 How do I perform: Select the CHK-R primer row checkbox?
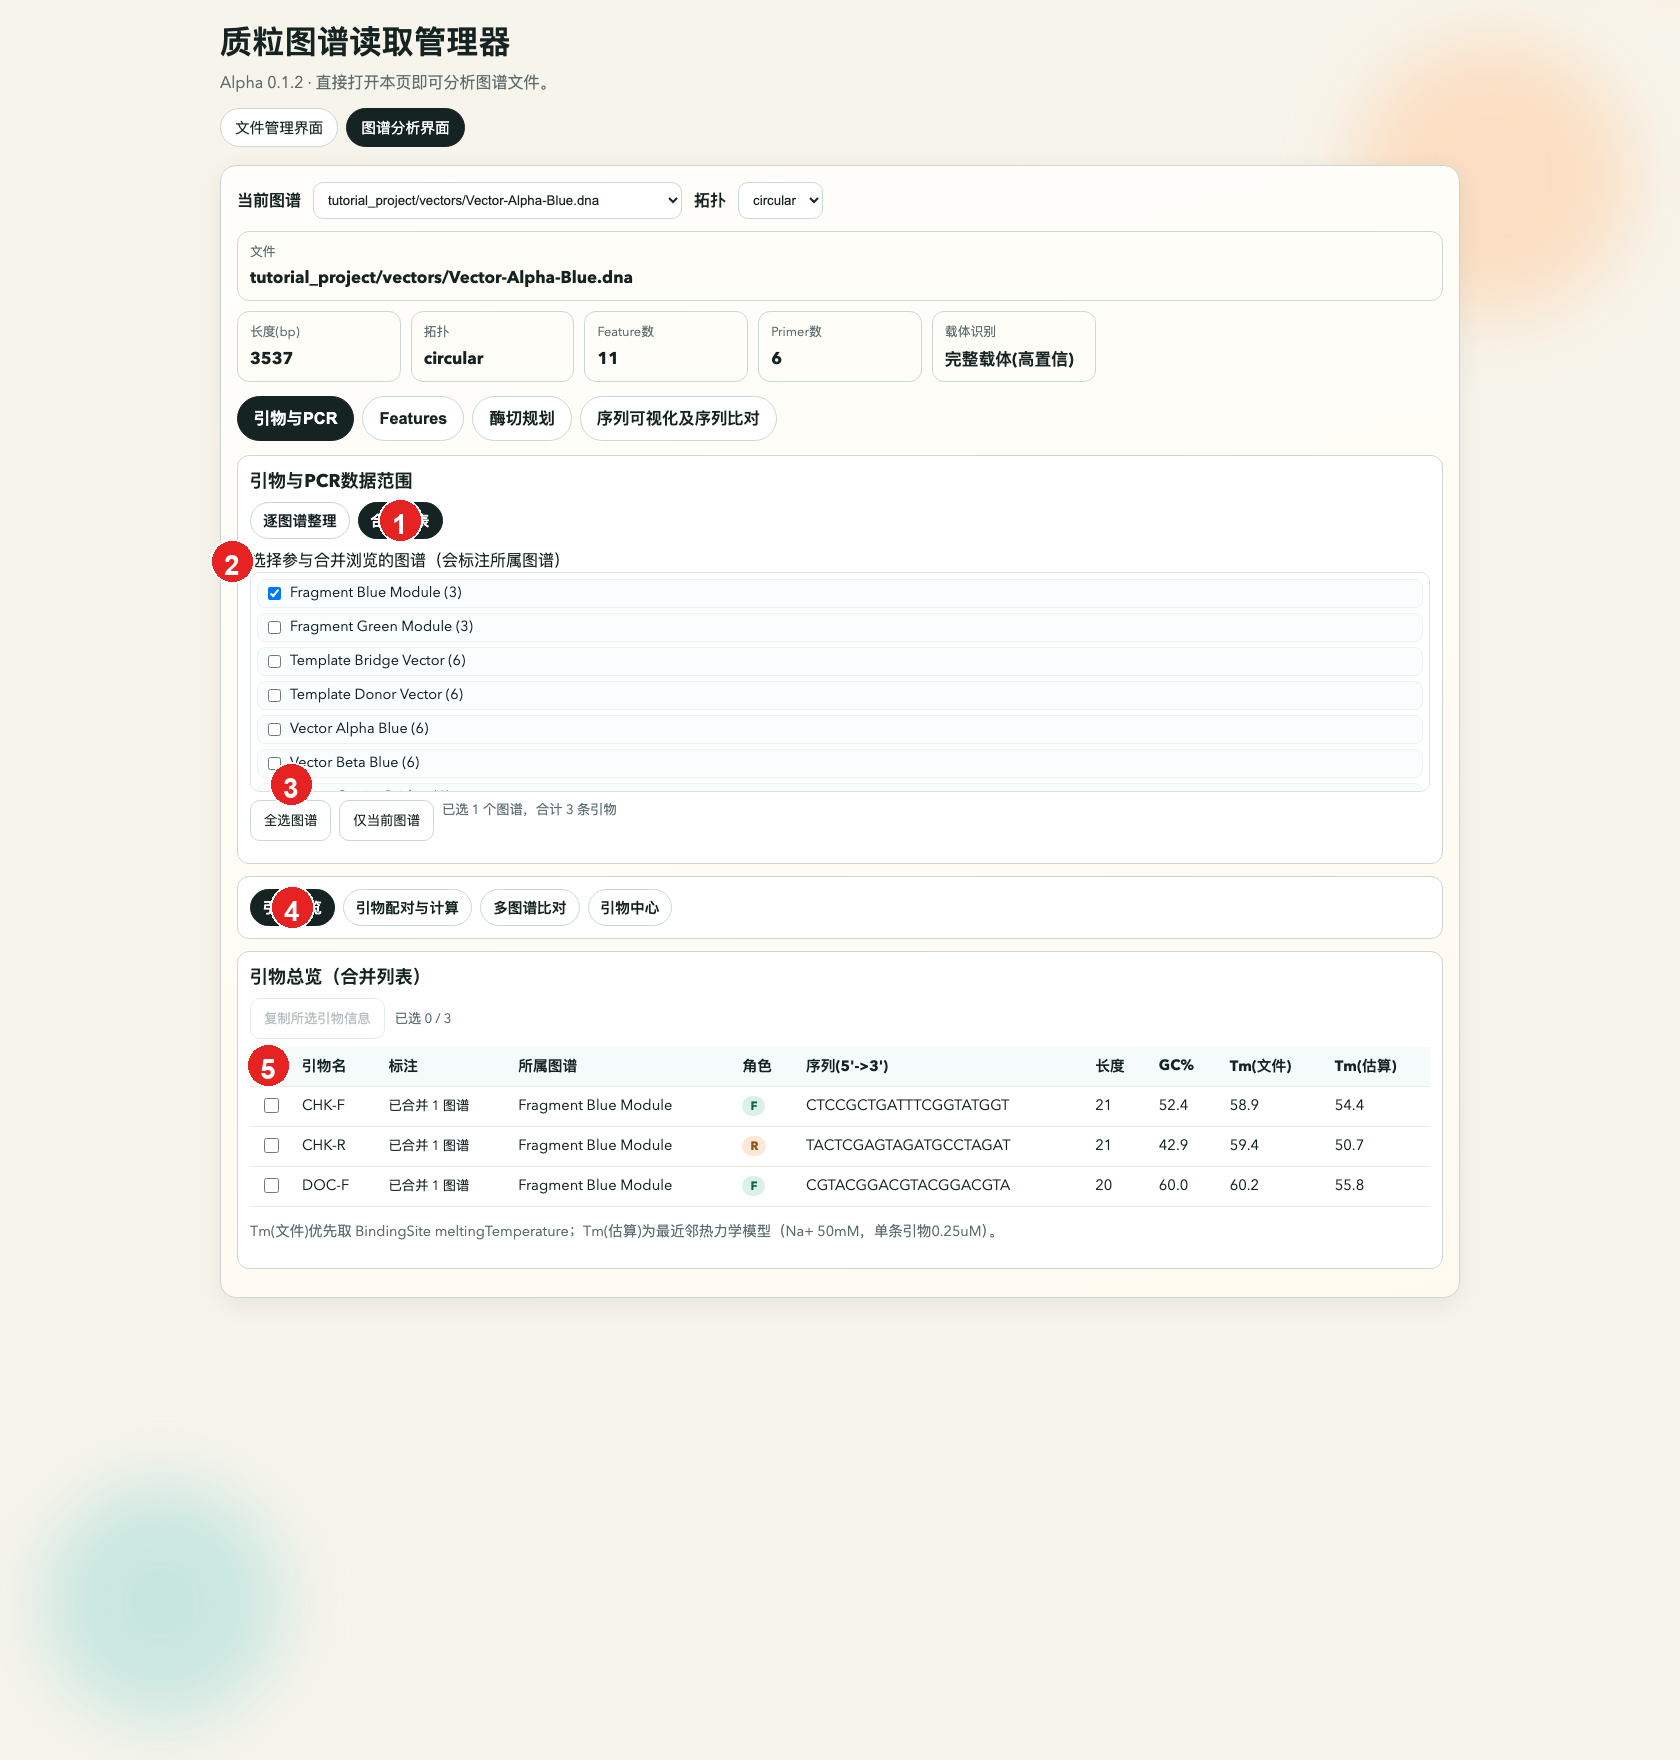(x=271, y=1146)
